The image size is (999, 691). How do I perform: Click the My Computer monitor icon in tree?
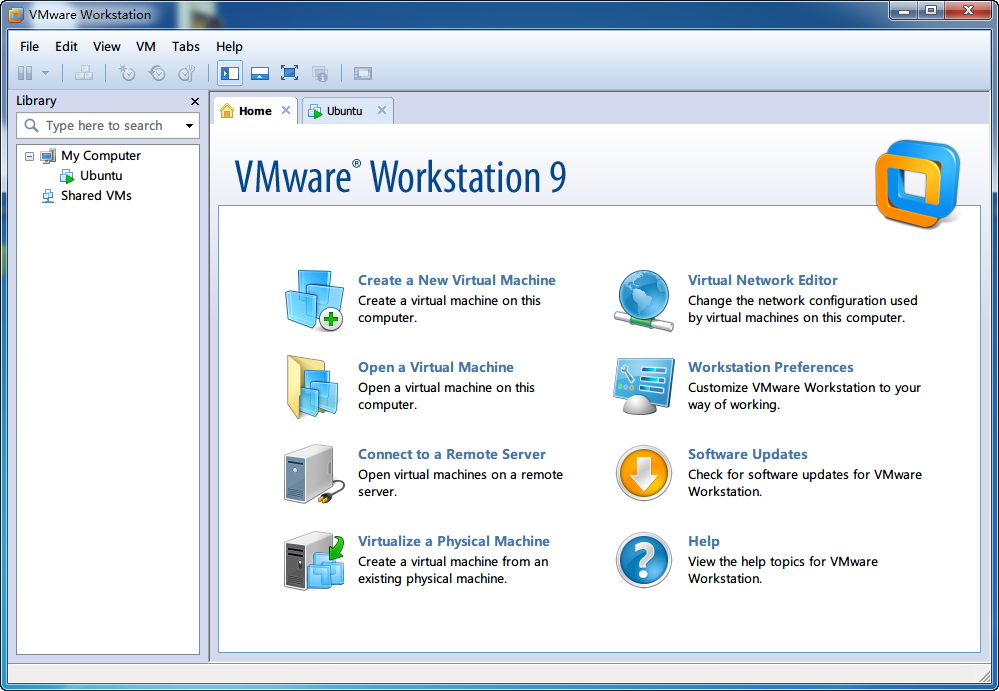pyautogui.click(x=48, y=156)
